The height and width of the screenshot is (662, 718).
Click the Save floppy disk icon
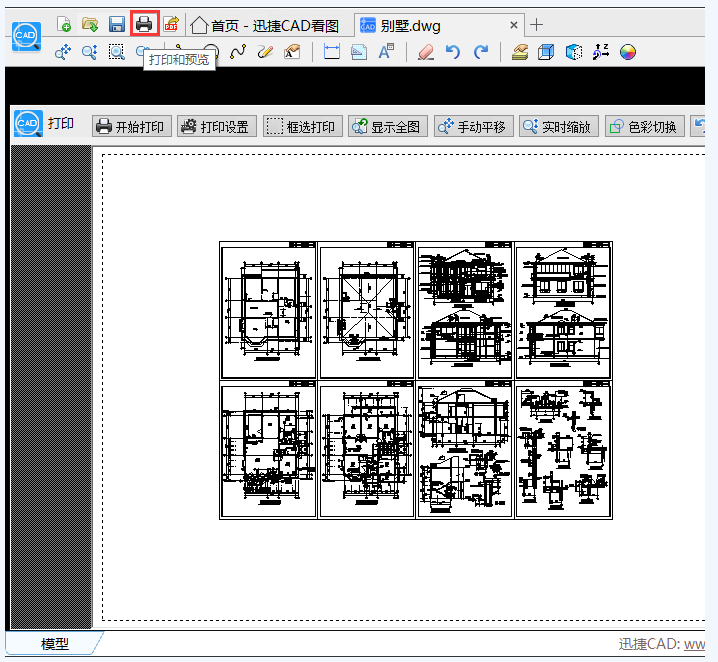(117, 24)
